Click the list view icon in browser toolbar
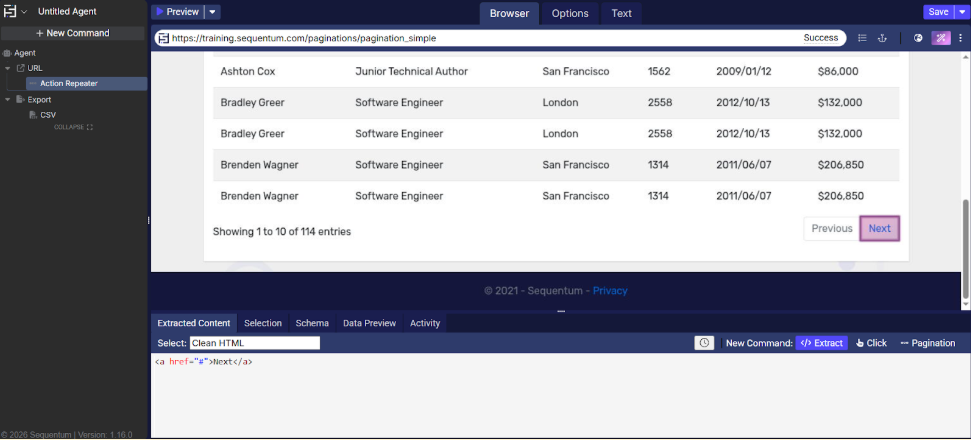The width and height of the screenshot is (971, 440). click(x=862, y=38)
